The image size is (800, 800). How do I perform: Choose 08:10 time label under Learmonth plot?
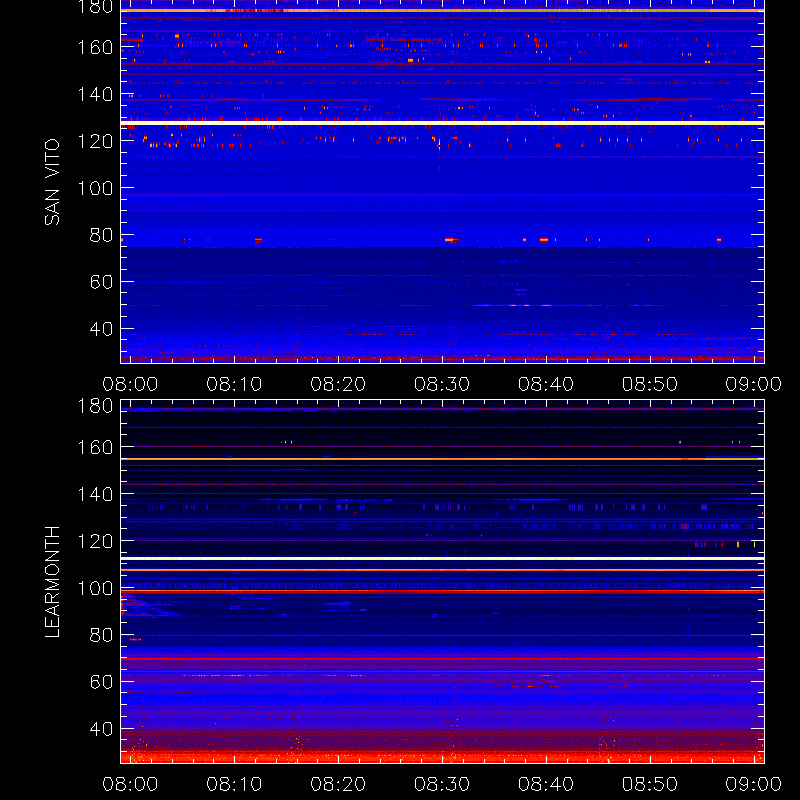pos(234,784)
